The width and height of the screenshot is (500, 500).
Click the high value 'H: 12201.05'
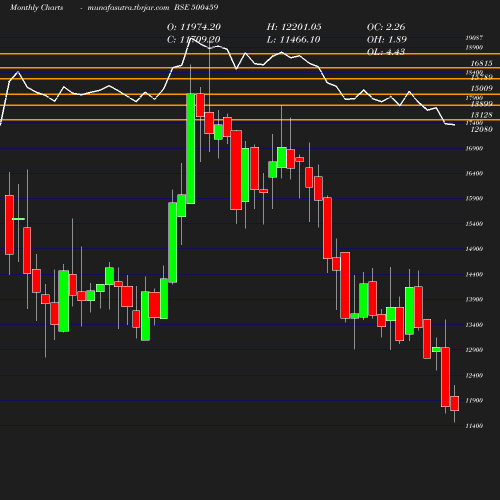(294, 27)
